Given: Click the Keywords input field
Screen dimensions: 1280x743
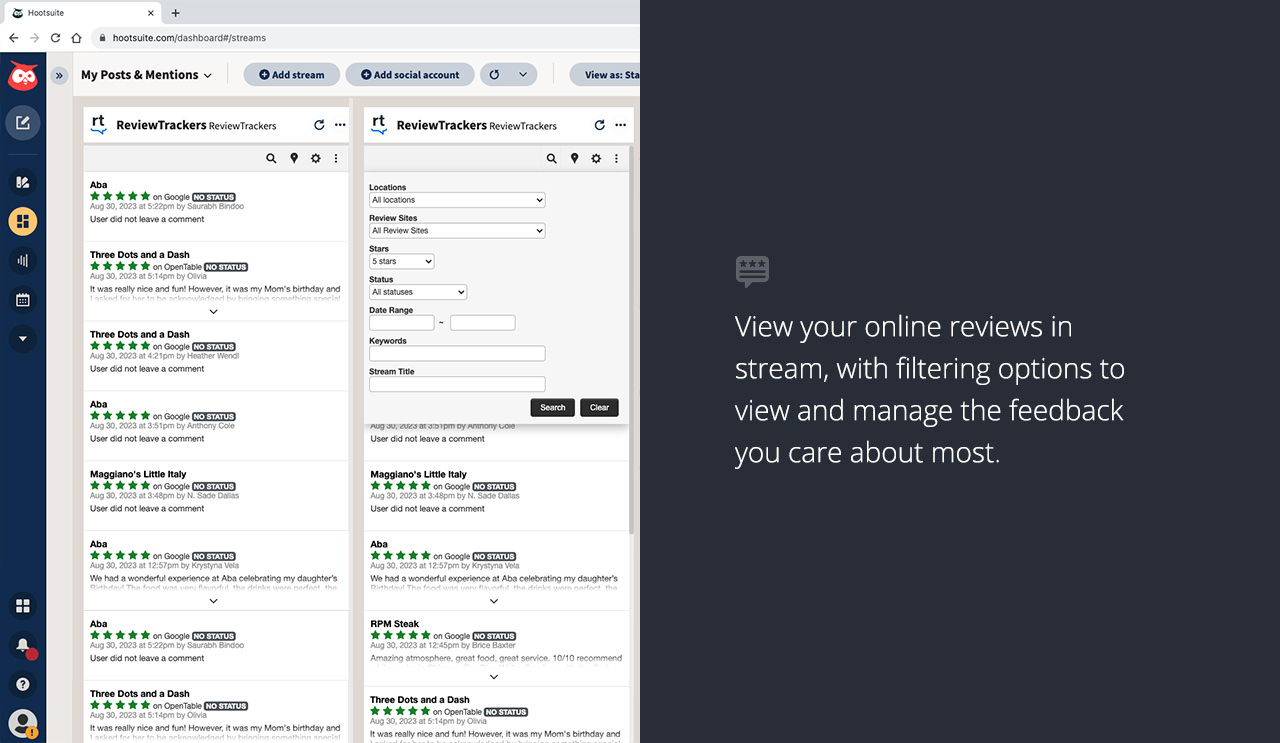Looking at the screenshot, I should point(457,353).
